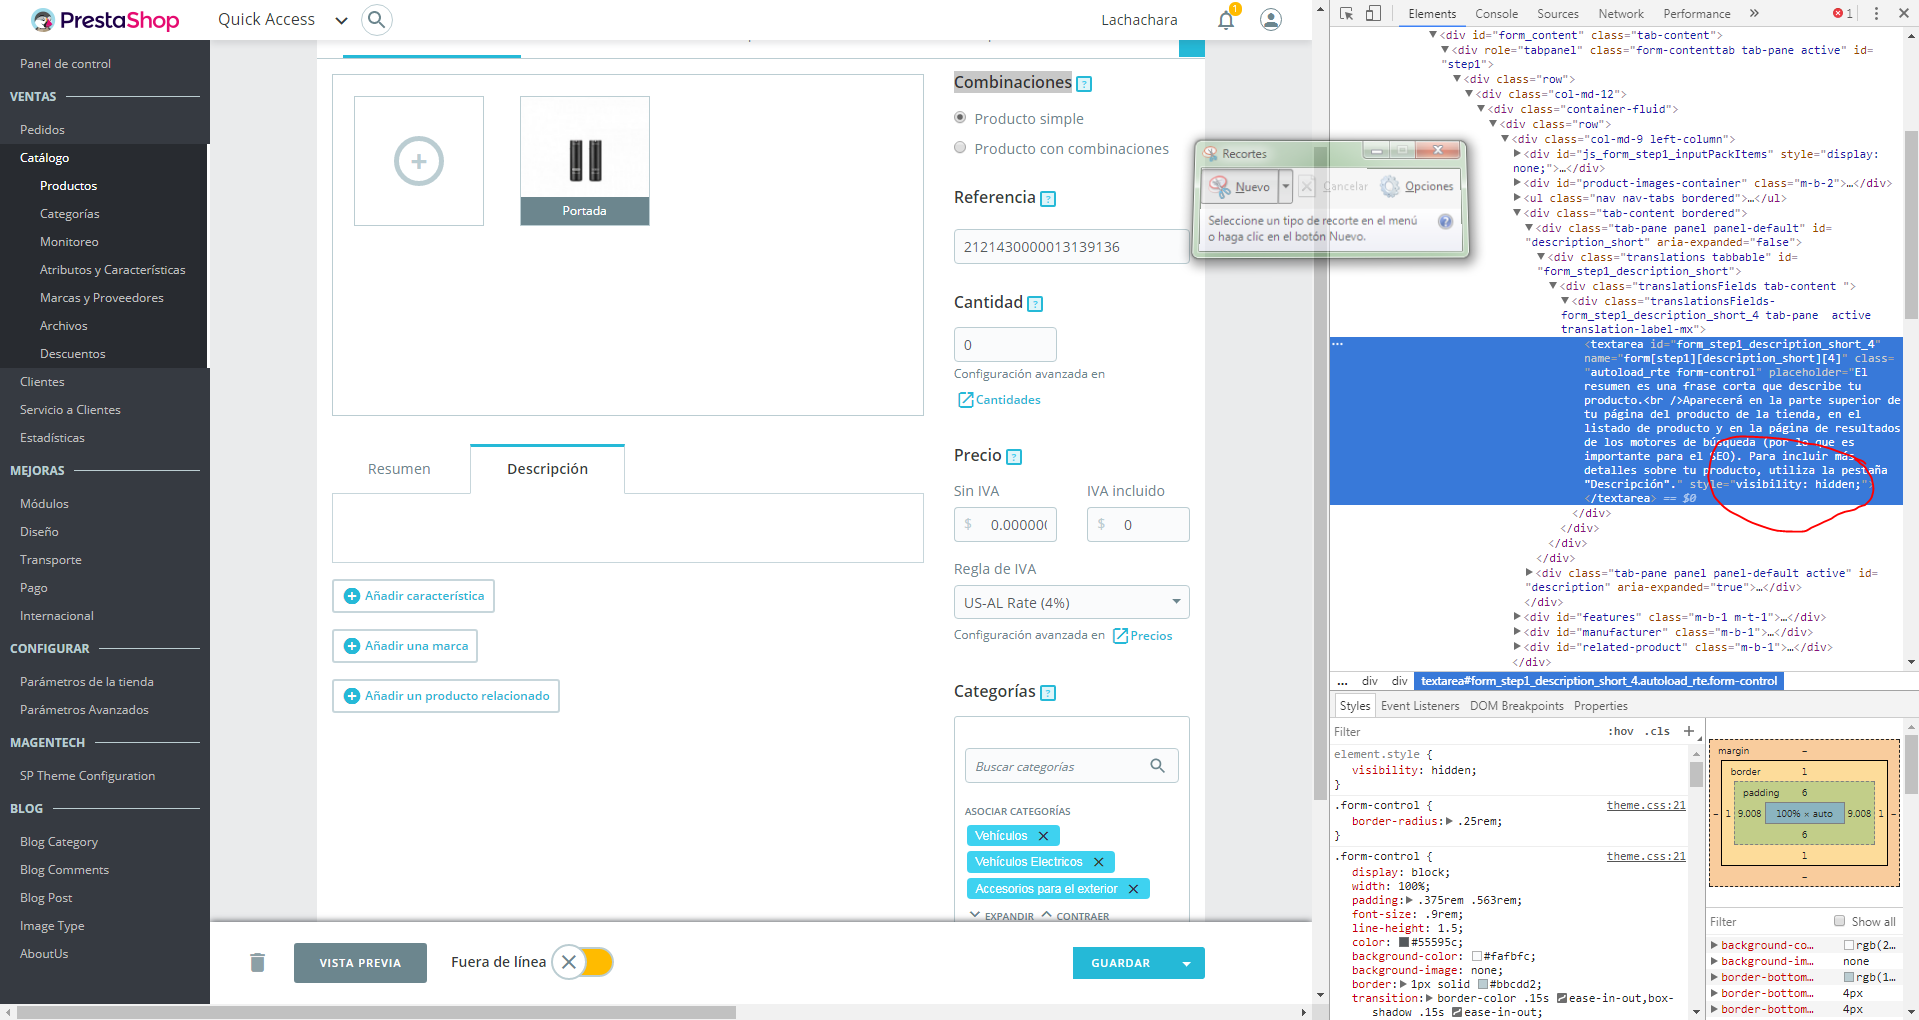Click the plus icon to add an image
This screenshot has width=1919, height=1020.
(x=419, y=161)
